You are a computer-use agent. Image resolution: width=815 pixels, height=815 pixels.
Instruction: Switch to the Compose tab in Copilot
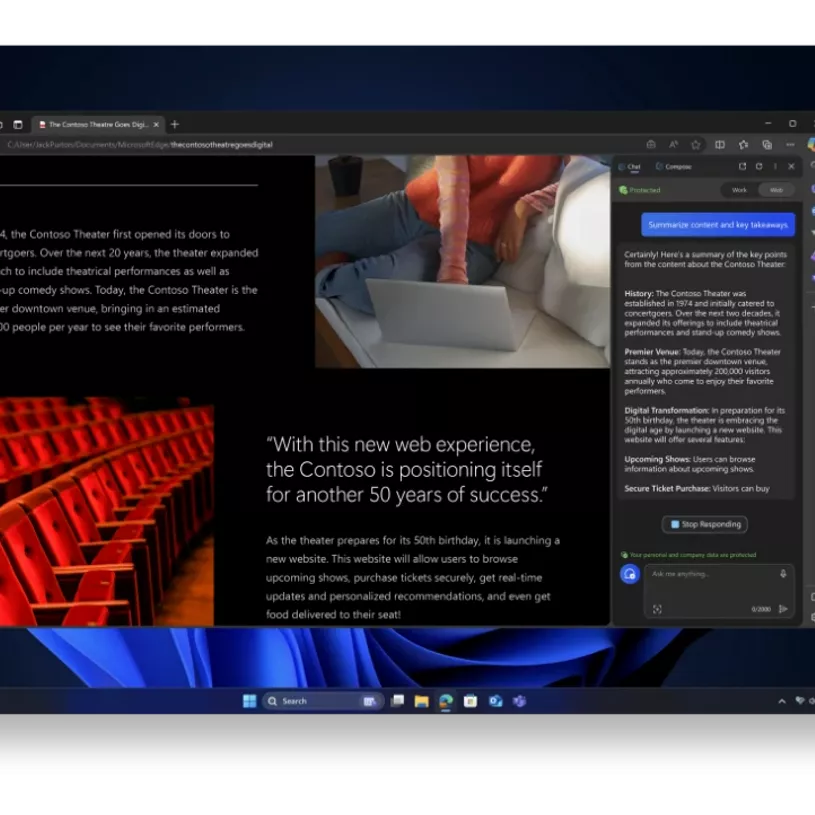(674, 167)
